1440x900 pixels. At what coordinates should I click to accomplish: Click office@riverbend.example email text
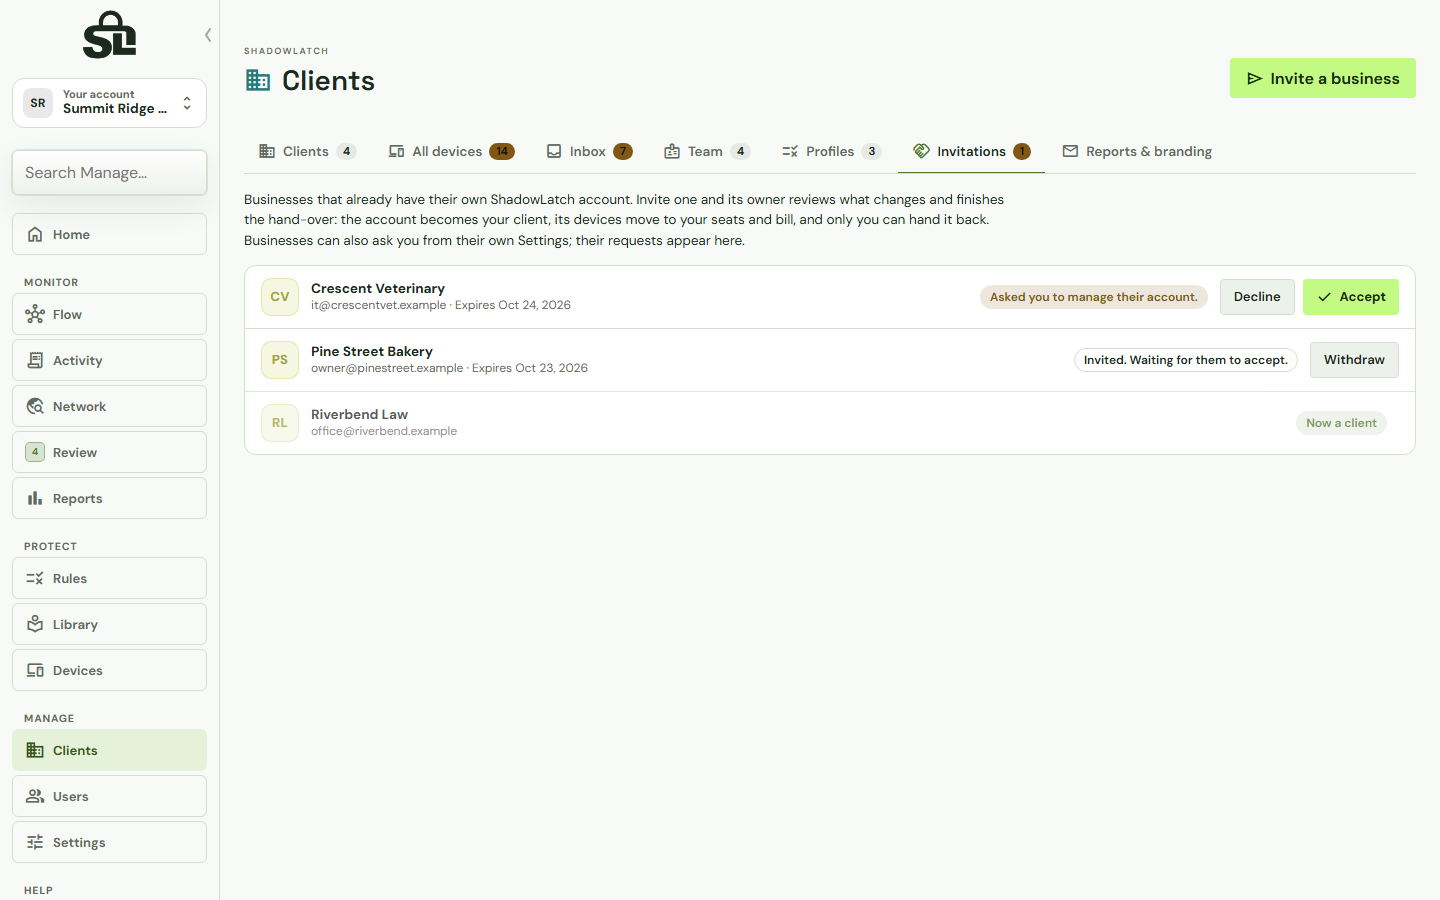click(x=384, y=431)
